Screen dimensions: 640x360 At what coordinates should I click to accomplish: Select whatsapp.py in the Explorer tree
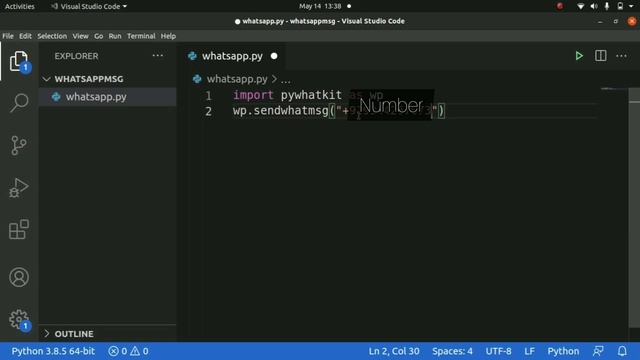click(x=107, y=97)
